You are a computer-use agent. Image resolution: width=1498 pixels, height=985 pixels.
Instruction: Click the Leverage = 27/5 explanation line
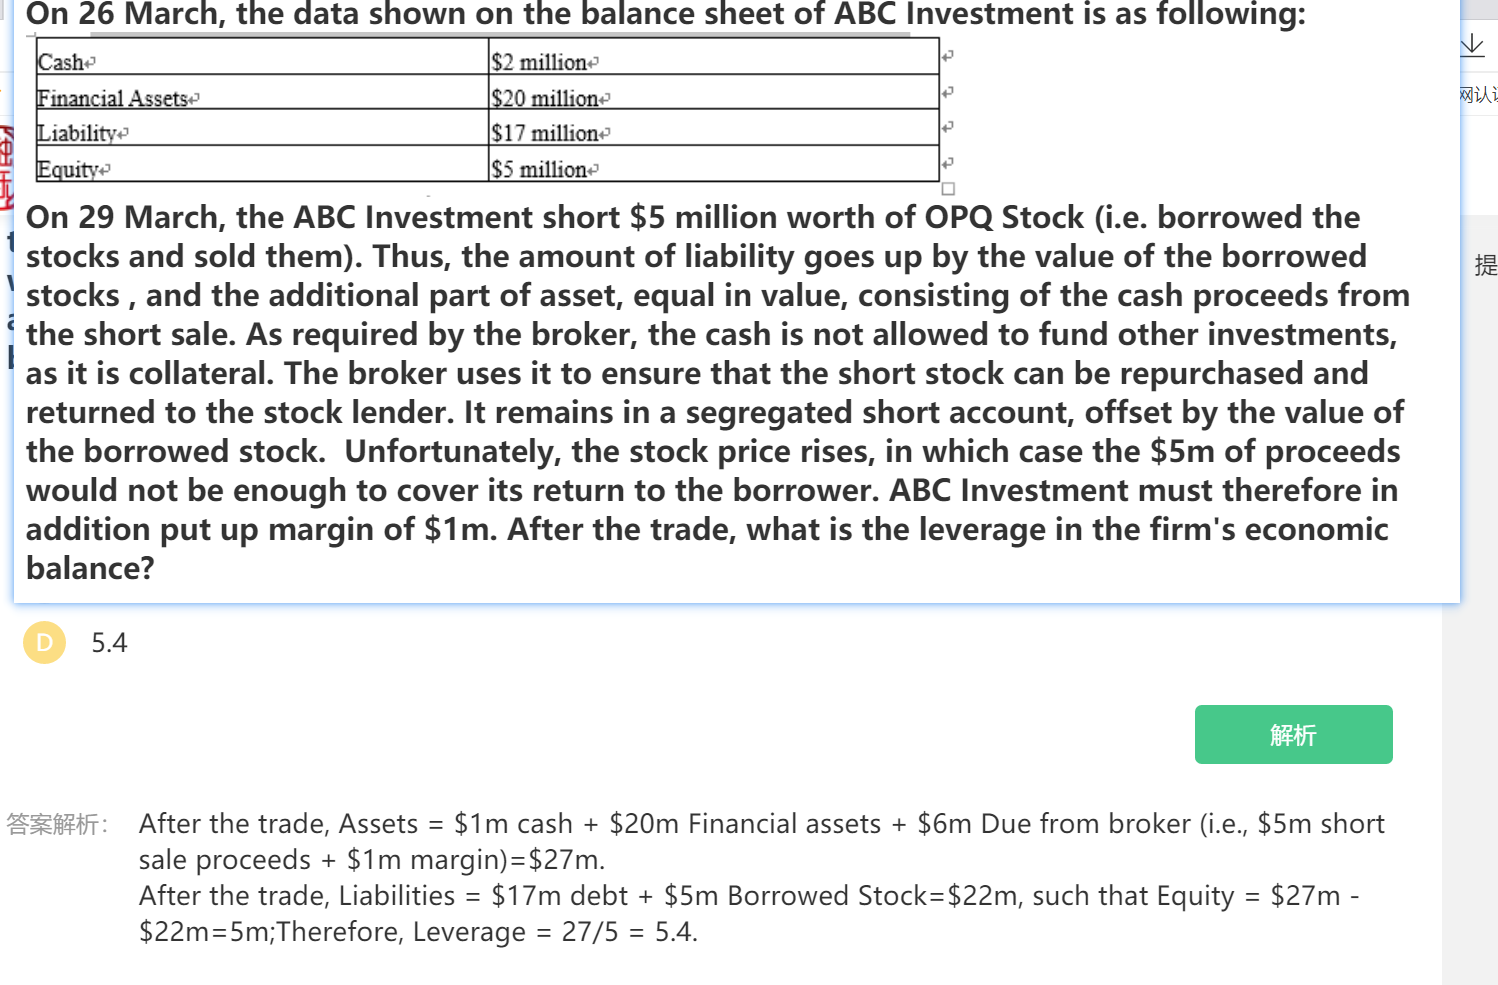coord(418,932)
